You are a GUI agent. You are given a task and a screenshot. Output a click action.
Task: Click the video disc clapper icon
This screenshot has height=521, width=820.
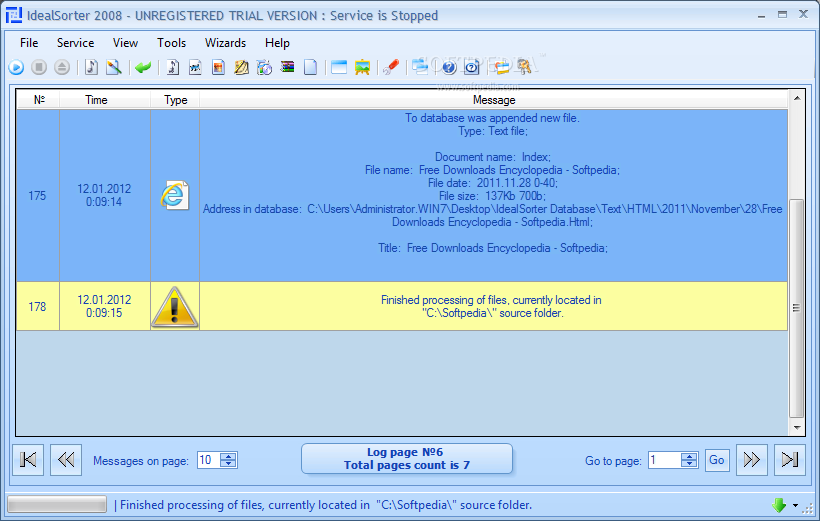(x=264, y=67)
